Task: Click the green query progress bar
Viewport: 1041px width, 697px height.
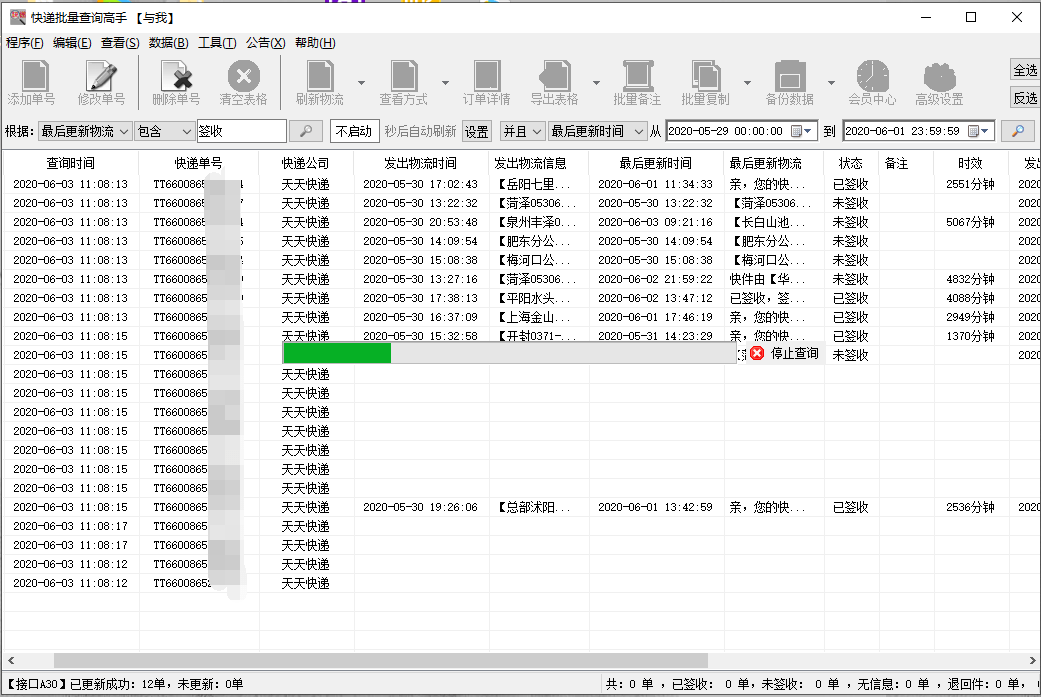Action: point(337,353)
